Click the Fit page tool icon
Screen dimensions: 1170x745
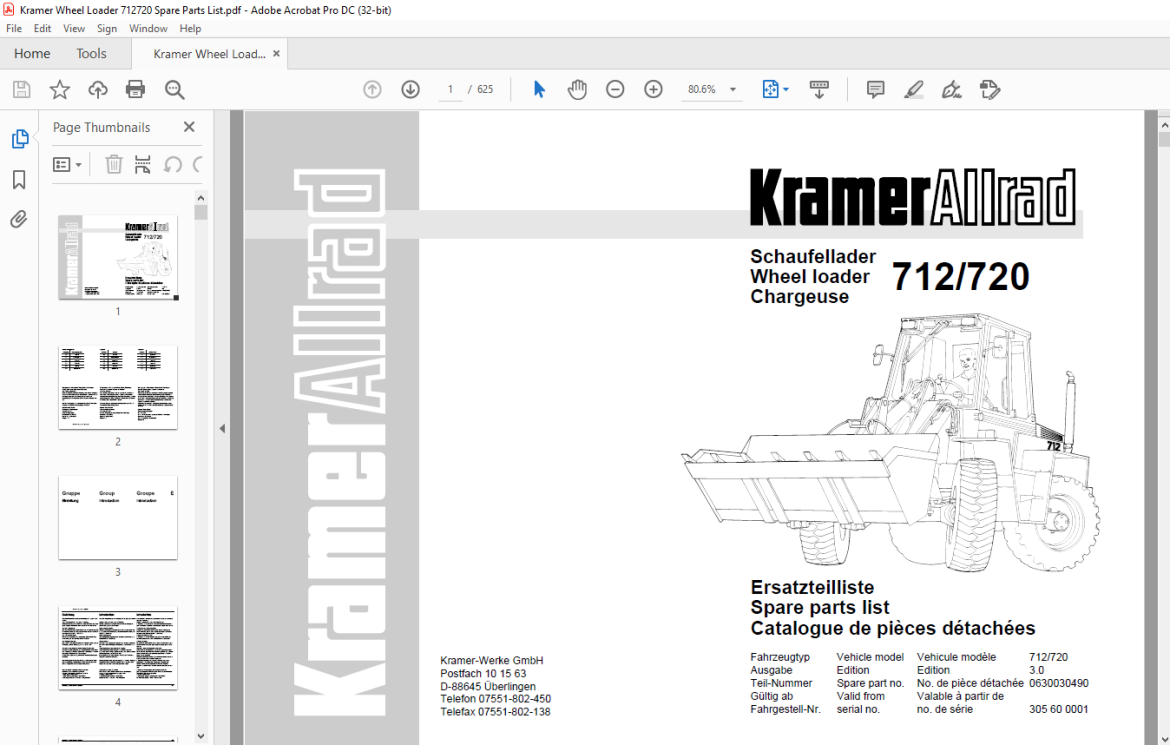(x=770, y=90)
